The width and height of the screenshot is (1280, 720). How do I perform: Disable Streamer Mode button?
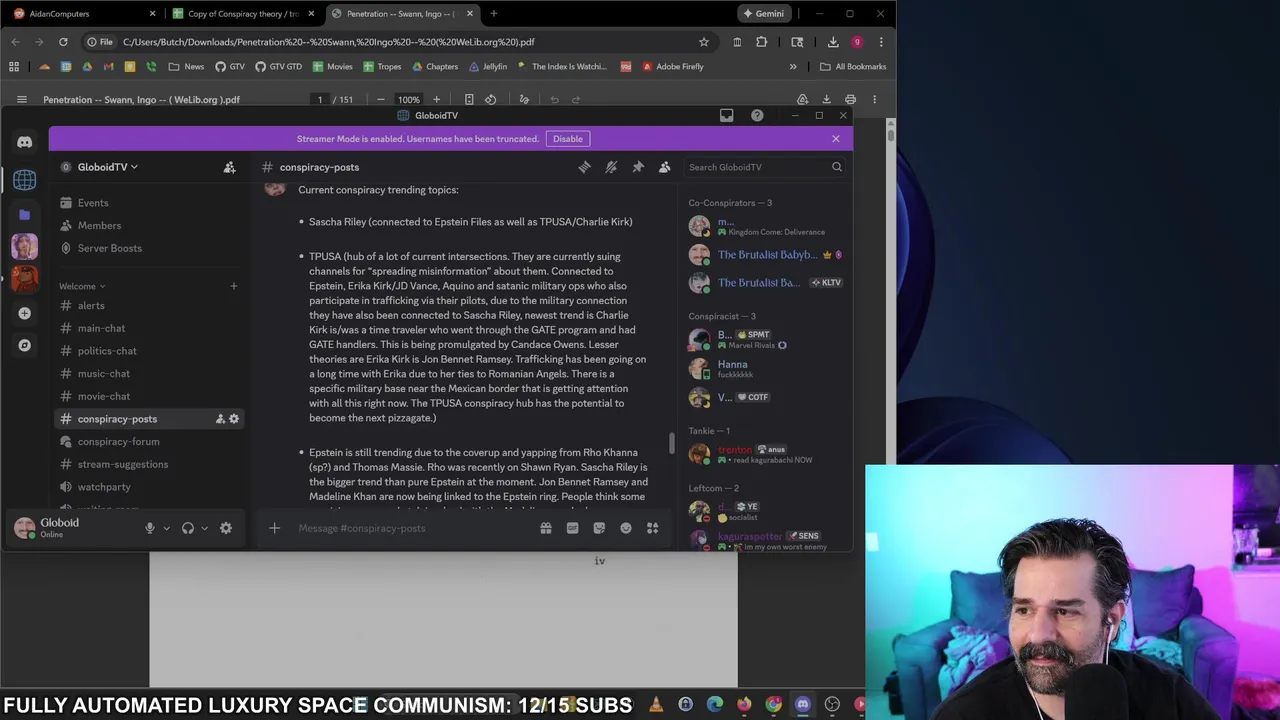(x=568, y=139)
